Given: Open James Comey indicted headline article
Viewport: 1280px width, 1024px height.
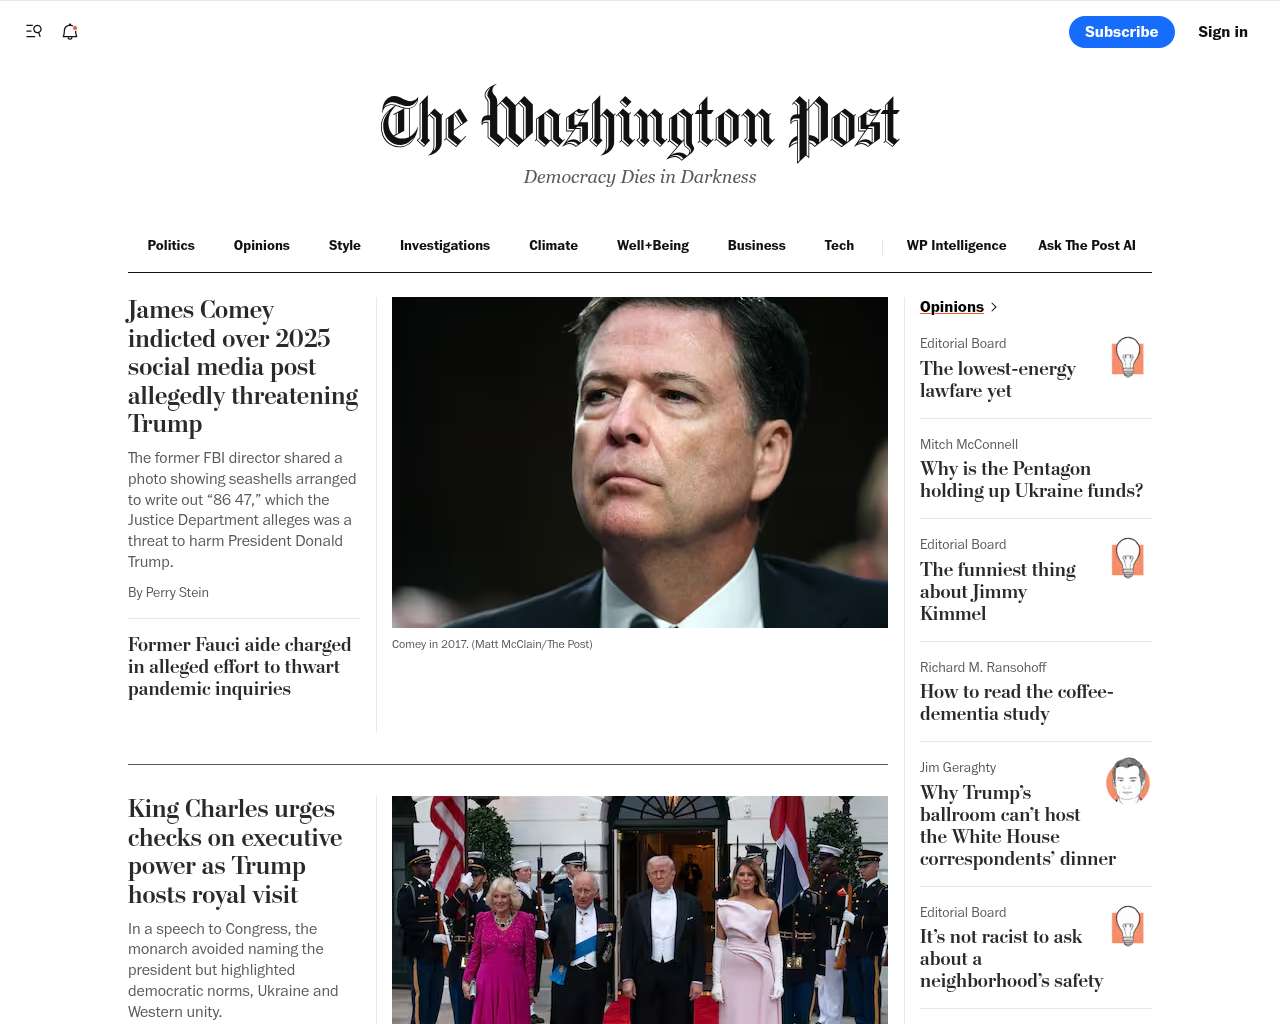Looking at the screenshot, I should click(x=243, y=366).
